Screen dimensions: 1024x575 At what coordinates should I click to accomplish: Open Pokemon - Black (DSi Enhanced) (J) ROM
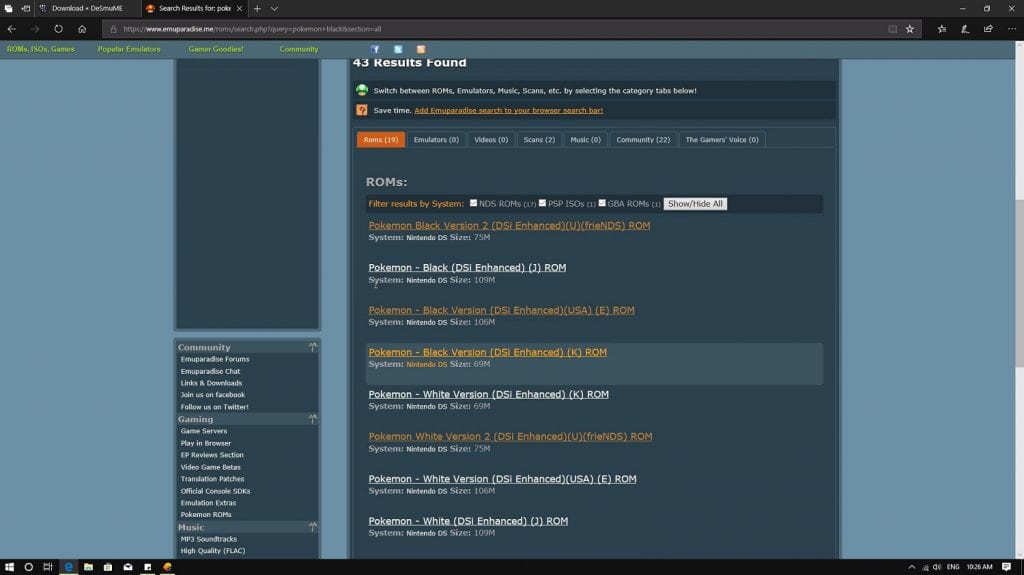click(467, 268)
